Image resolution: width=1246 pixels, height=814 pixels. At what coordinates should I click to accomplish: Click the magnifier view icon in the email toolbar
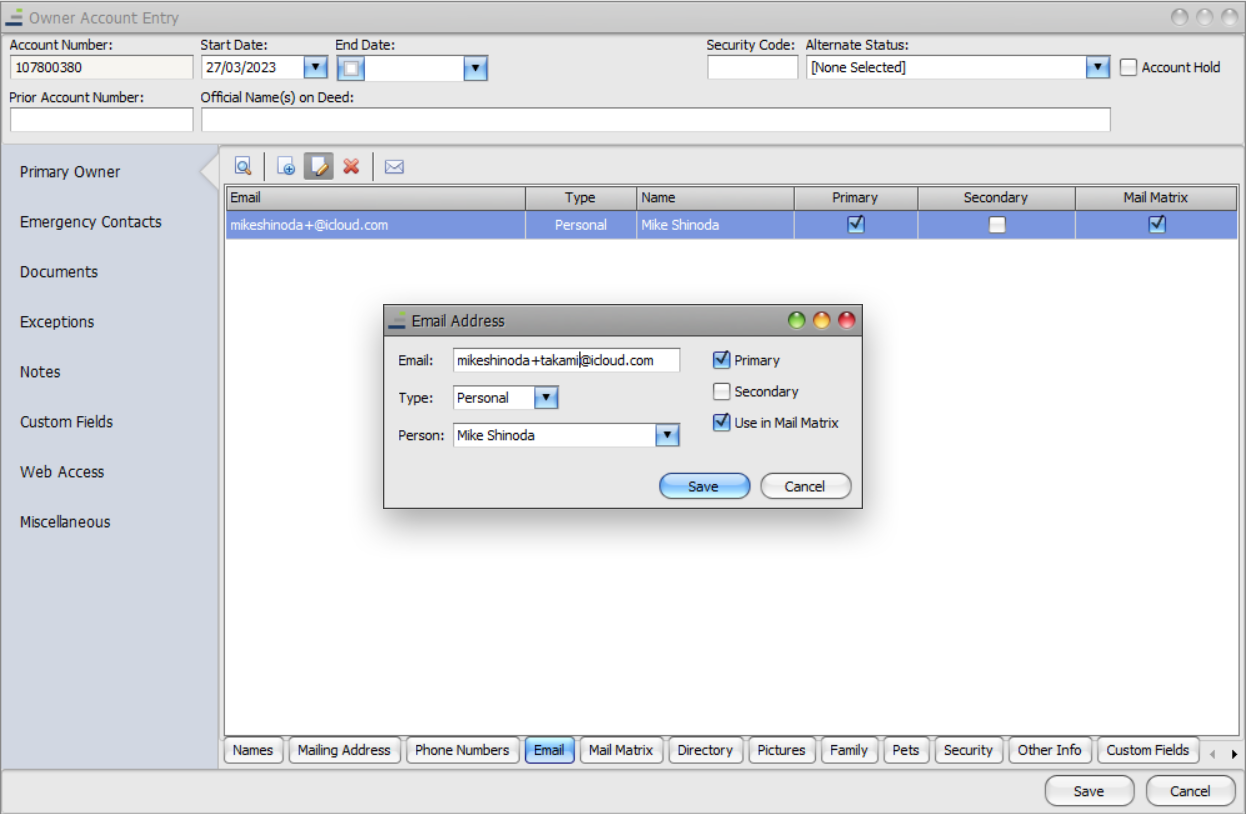point(243,167)
